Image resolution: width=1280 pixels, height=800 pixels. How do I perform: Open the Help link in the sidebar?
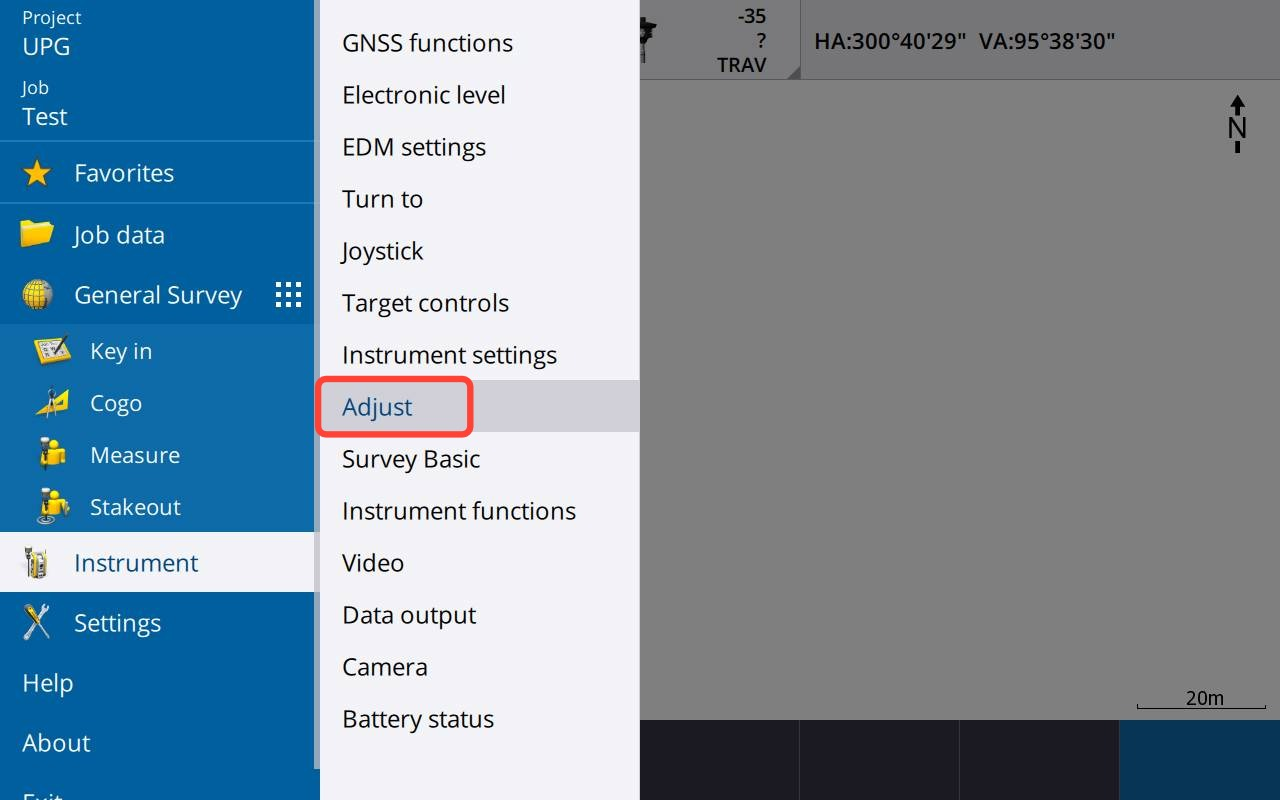coord(48,683)
